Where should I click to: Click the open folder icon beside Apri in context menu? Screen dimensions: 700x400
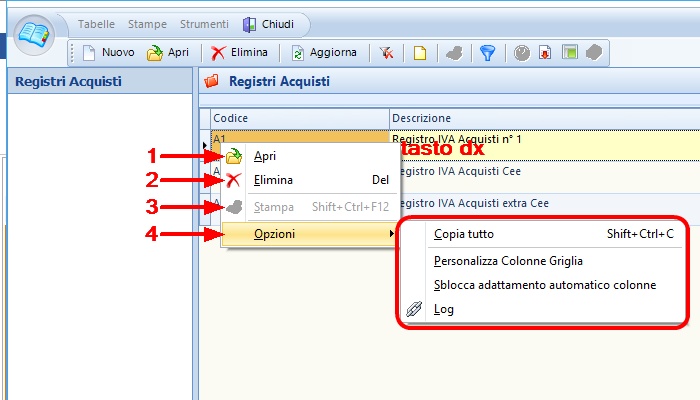click(x=233, y=156)
